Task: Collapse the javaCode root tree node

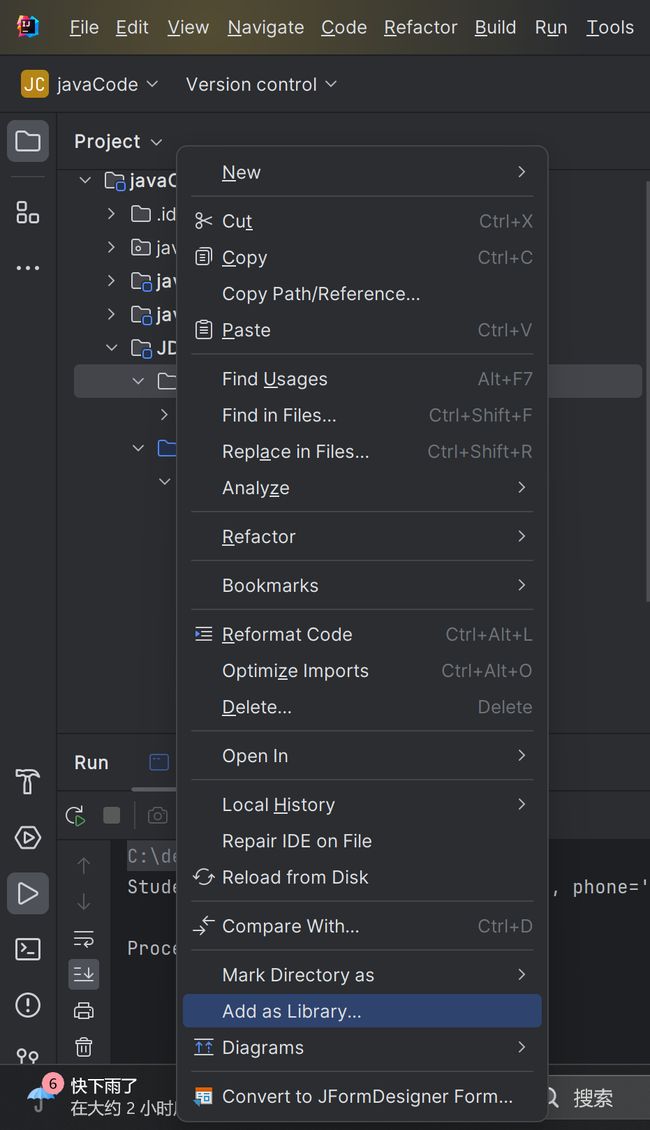Action: (85, 180)
